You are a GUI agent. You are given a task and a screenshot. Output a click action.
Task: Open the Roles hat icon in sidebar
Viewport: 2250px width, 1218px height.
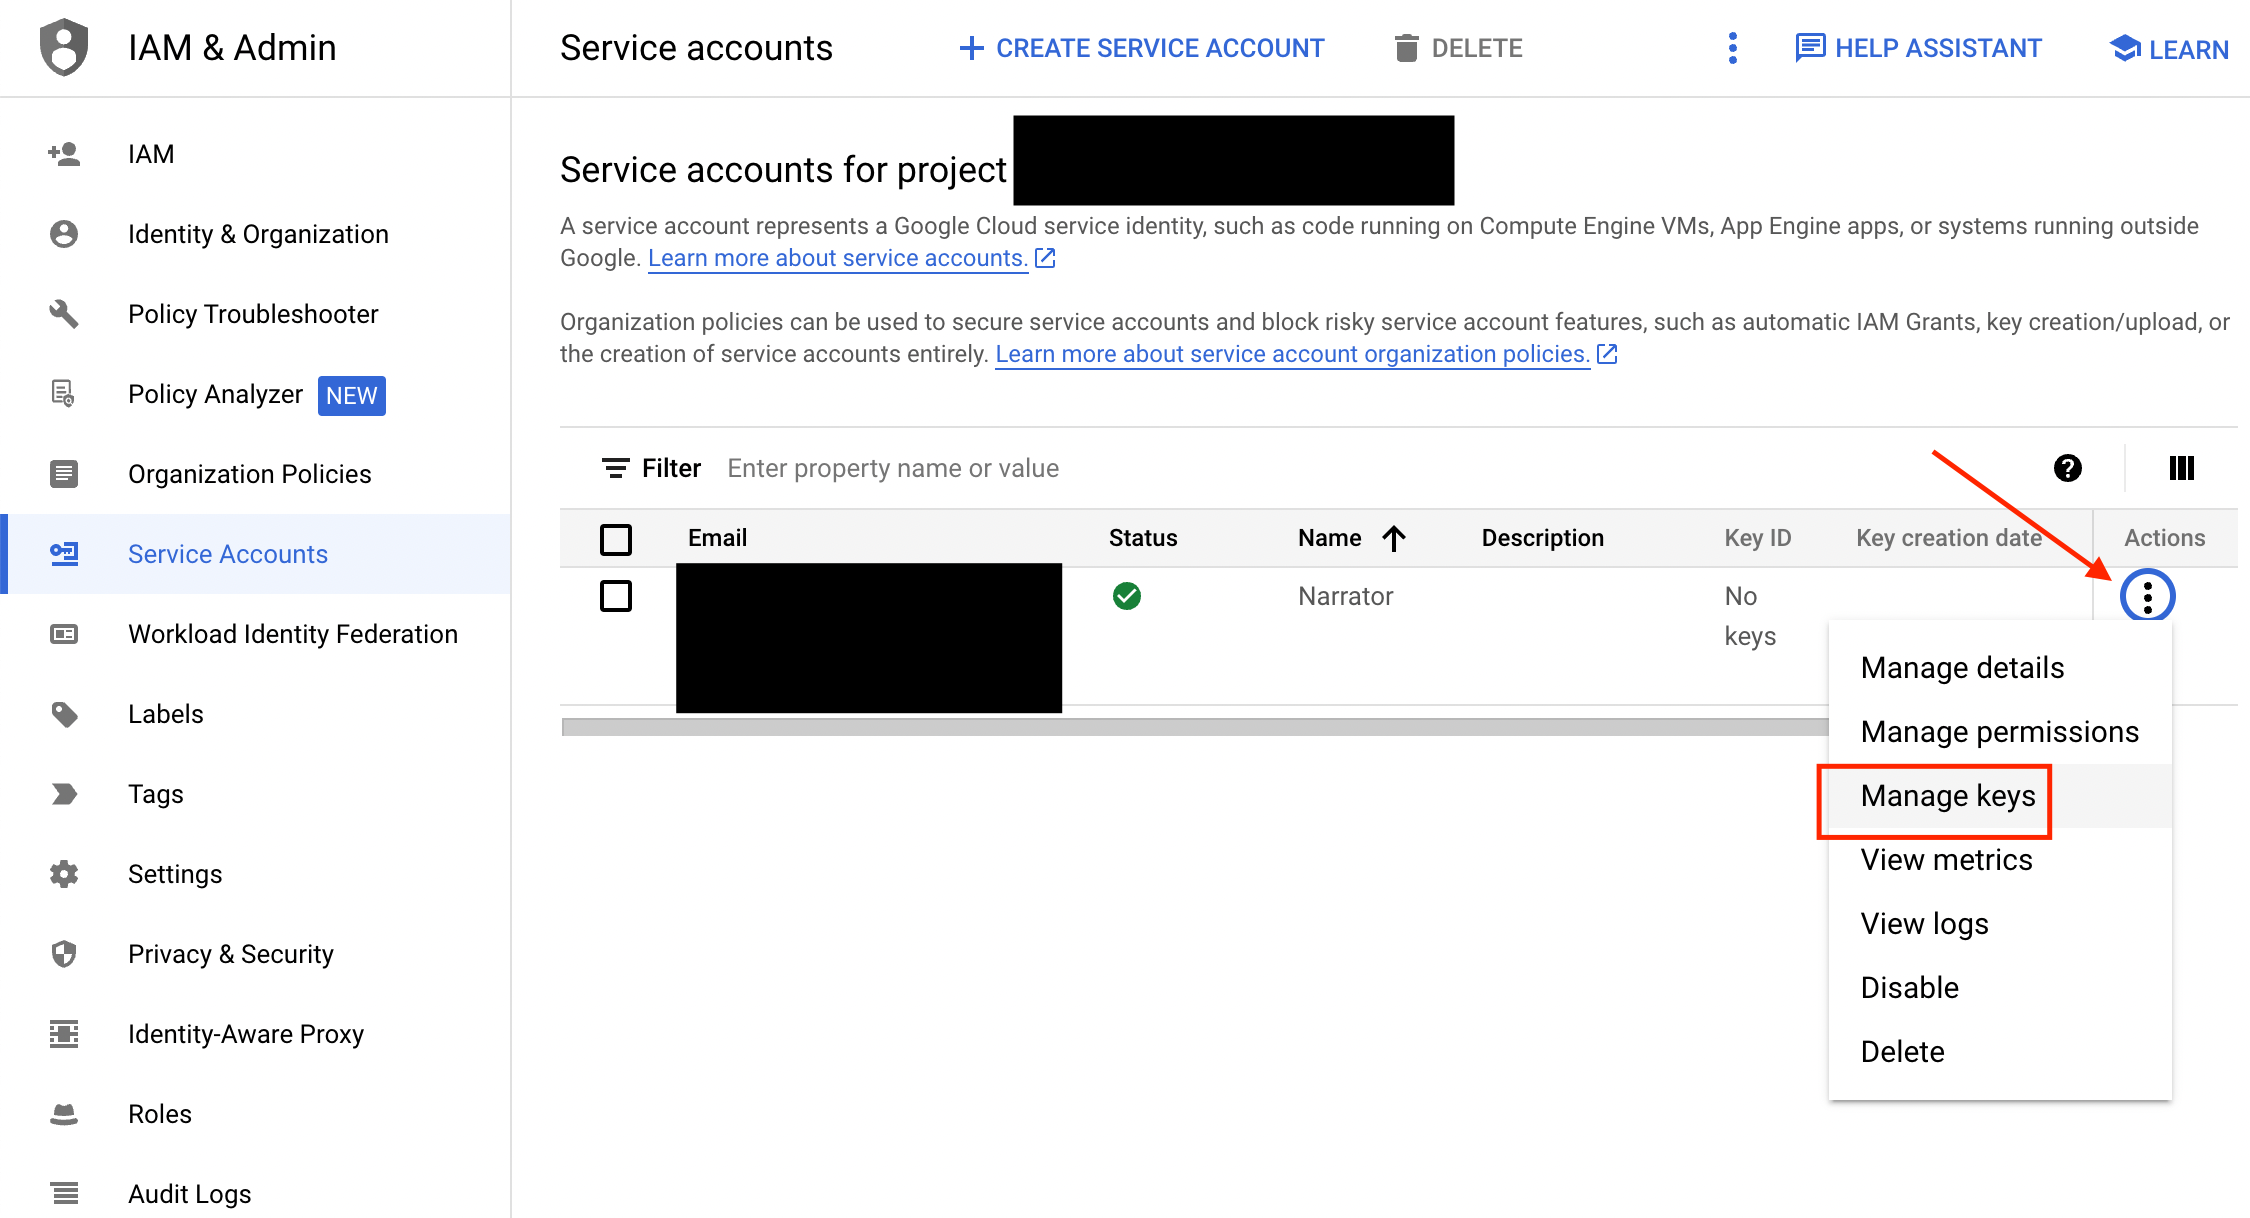click(64, 1114)
